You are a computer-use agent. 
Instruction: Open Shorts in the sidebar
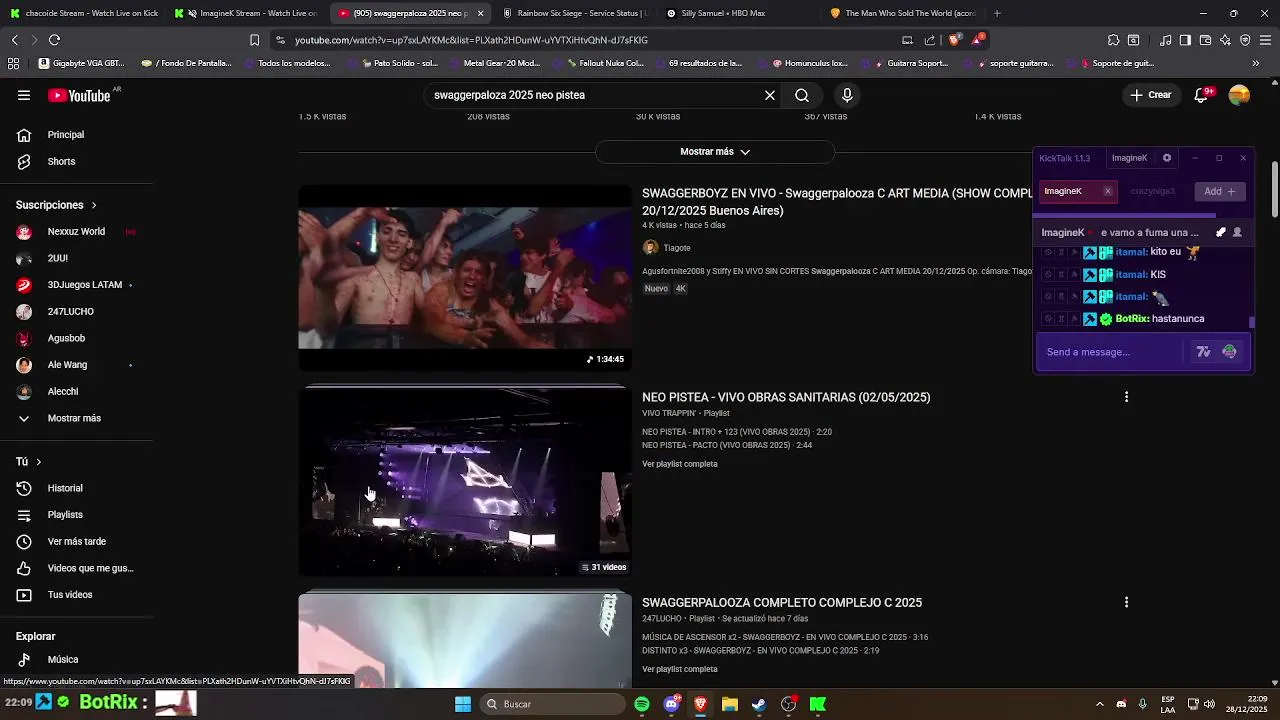pos(61,161)
